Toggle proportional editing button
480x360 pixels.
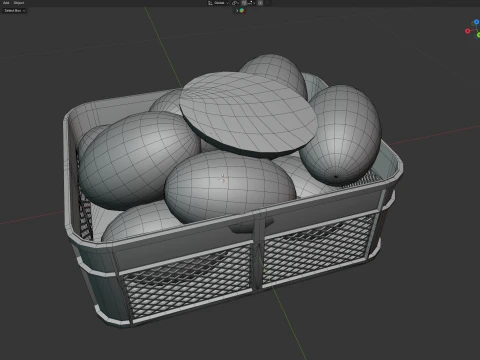[x=260, y=3]
